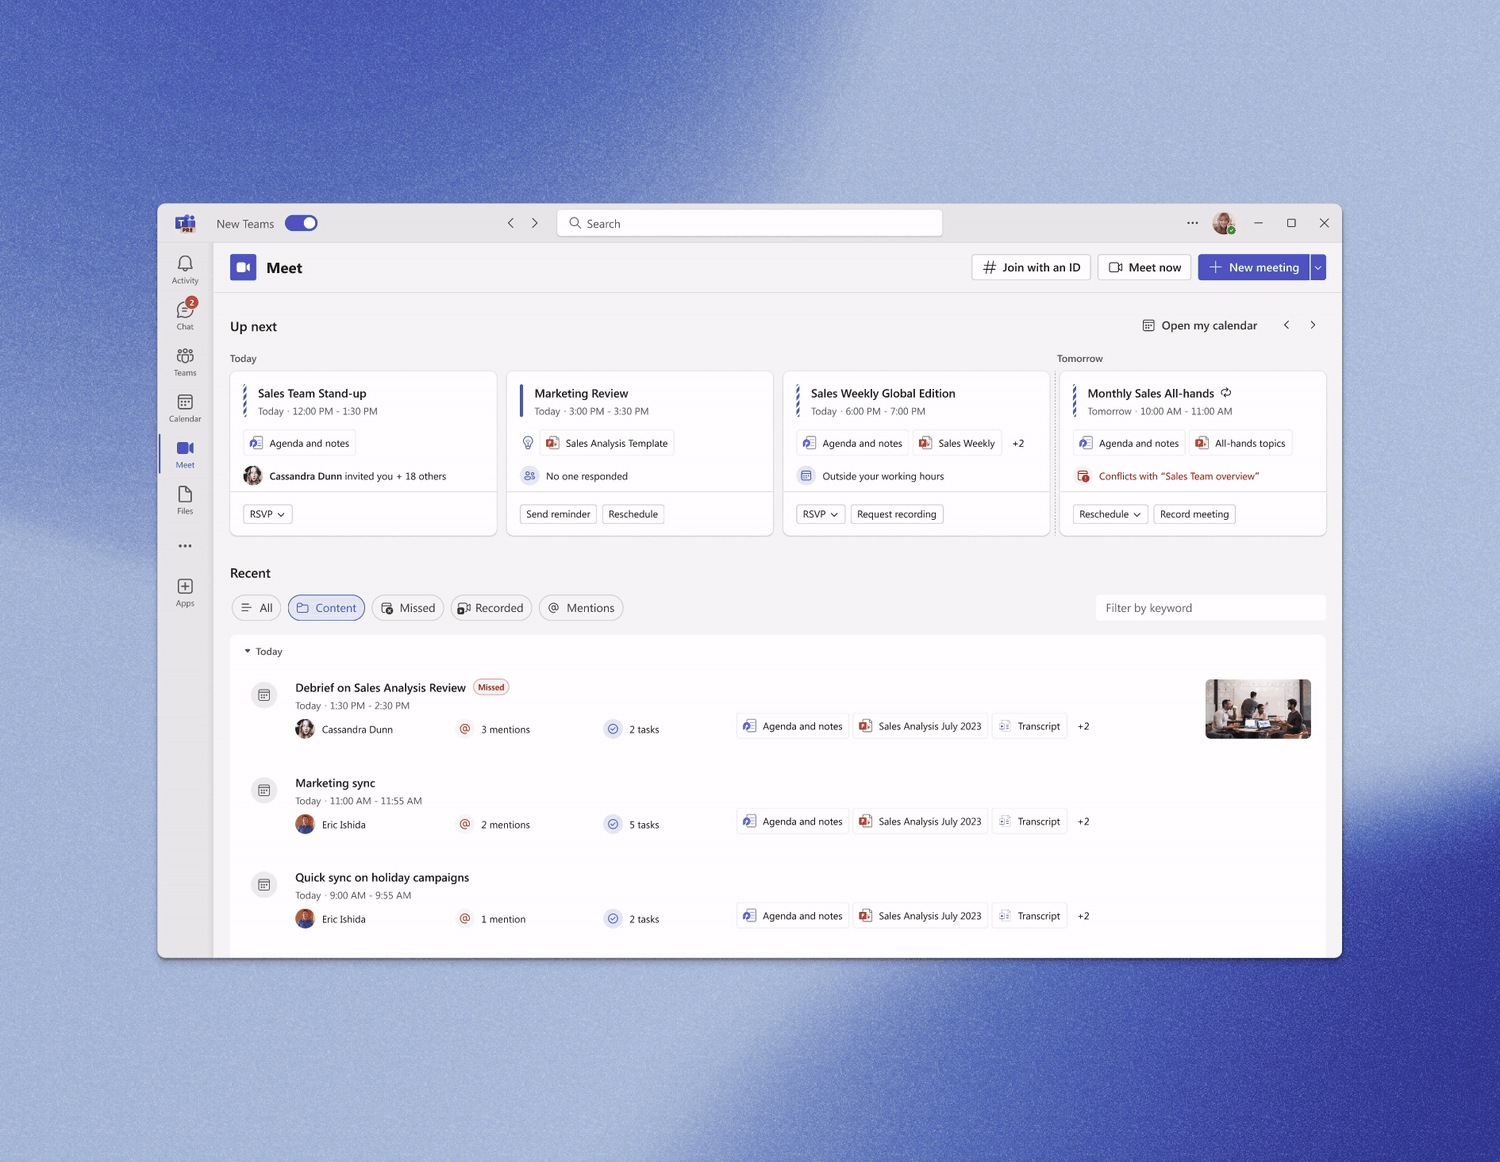Select the Meet sidebar icon
Viewport: 1500px width, 1162px height.
tap(185, 453)
